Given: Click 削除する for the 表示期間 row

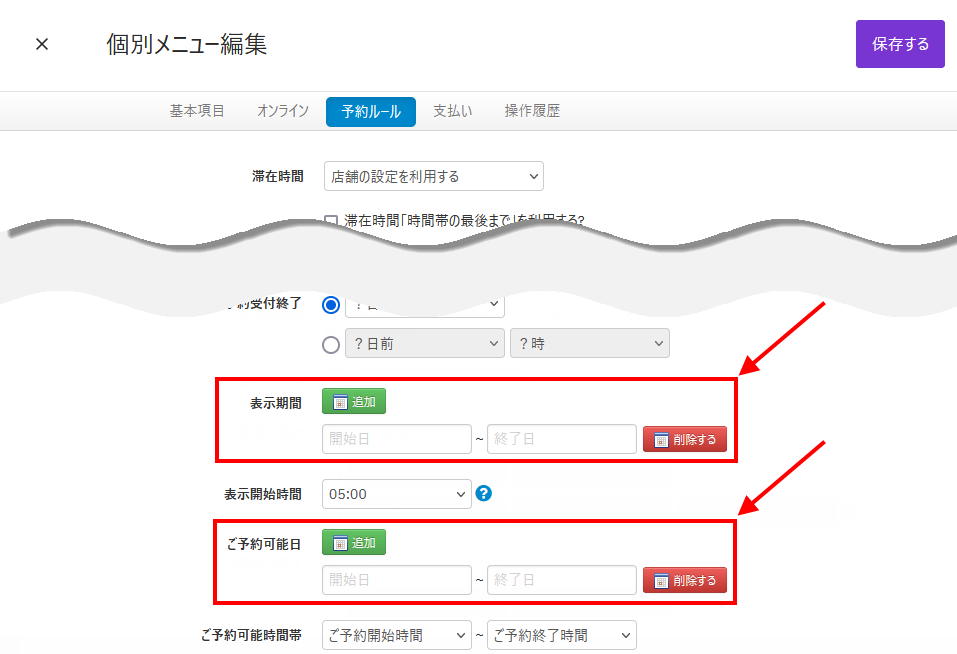Looking at the screenshot, I should coord(685,440).
